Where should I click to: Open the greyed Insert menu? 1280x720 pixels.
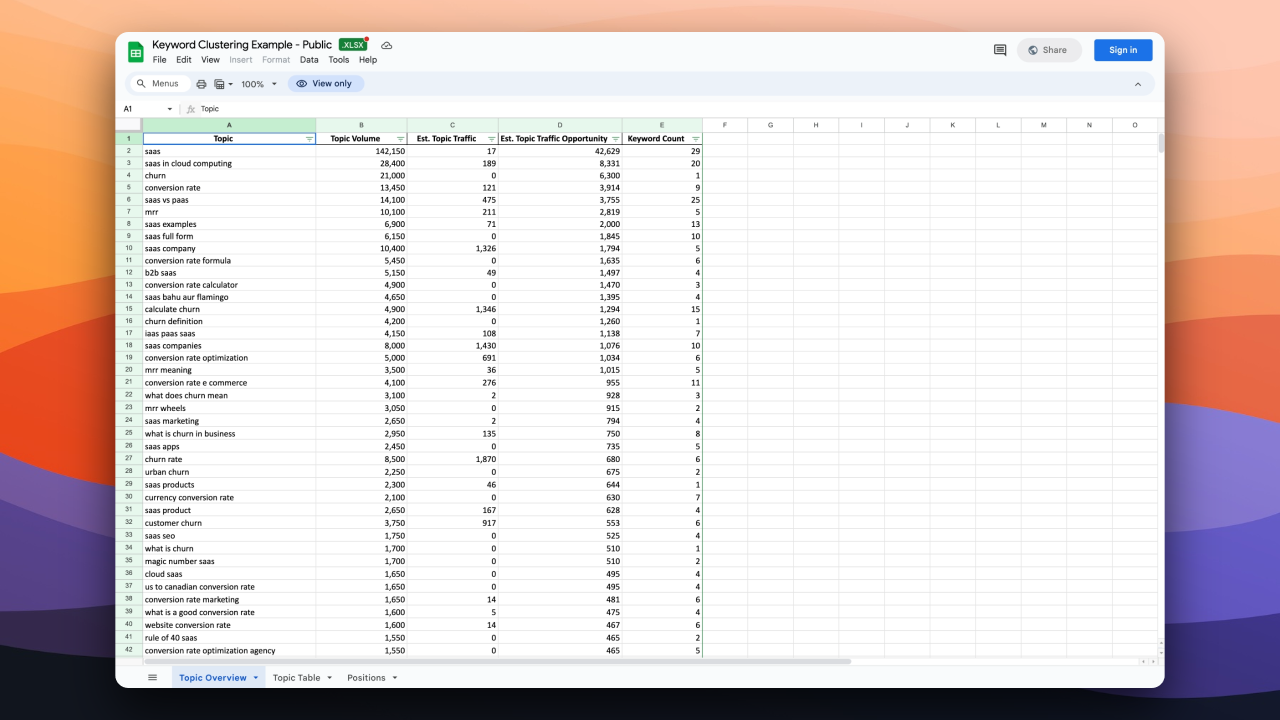coord(241,60)
